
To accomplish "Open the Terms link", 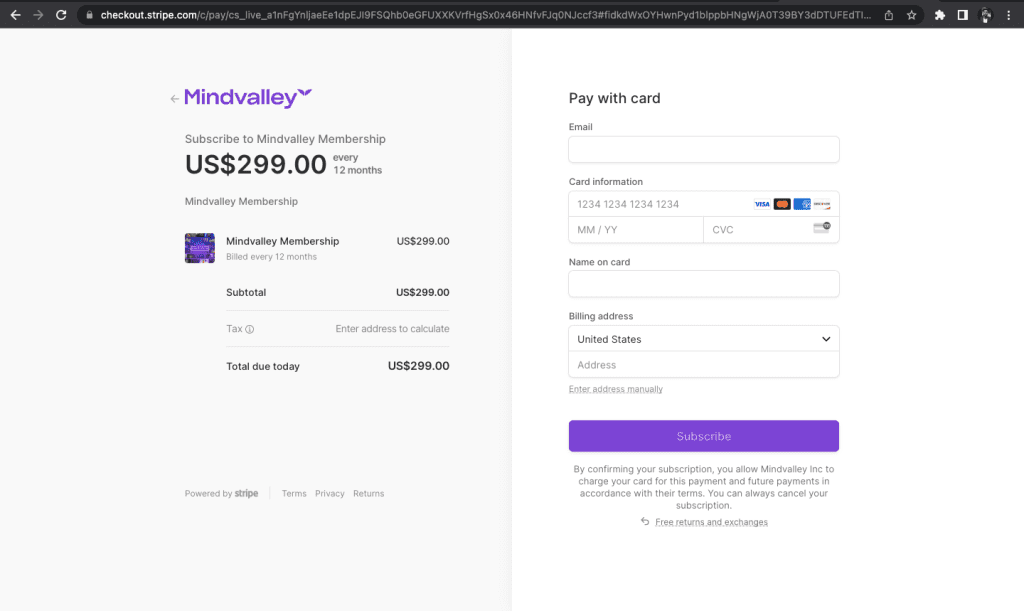I will (294, 494).
